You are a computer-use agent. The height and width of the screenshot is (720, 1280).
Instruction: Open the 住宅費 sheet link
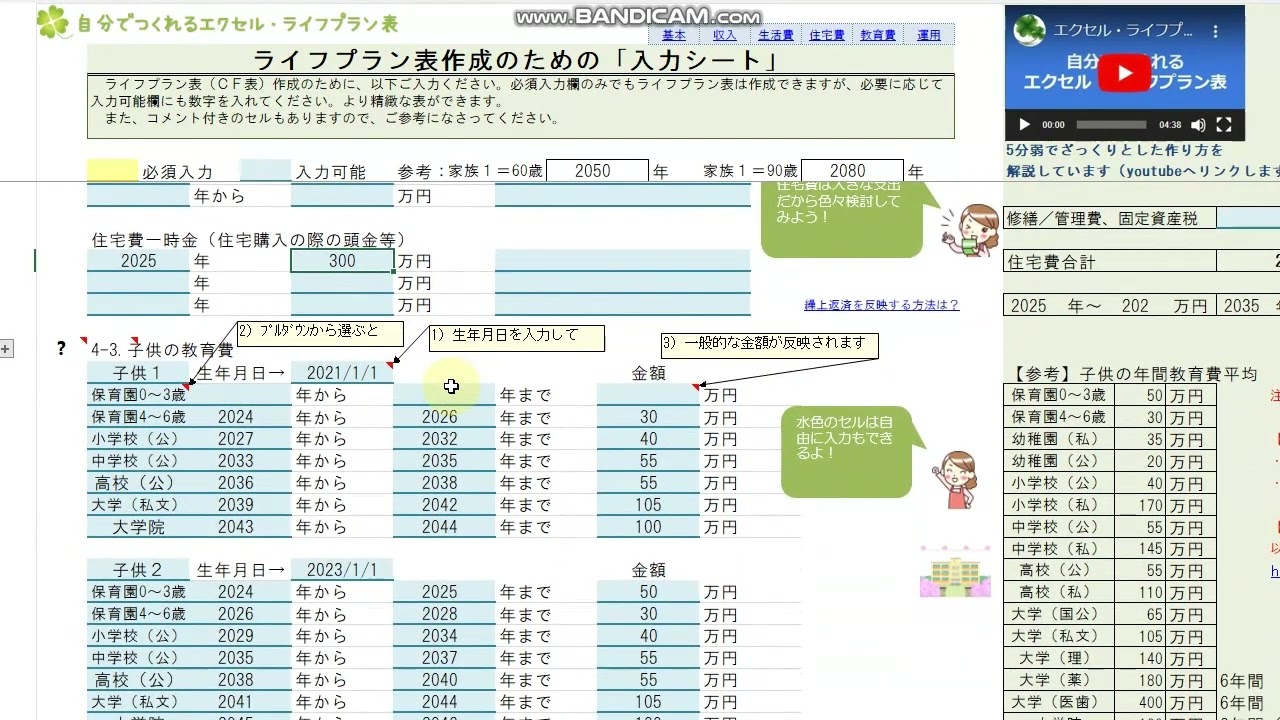click(826, 34)
